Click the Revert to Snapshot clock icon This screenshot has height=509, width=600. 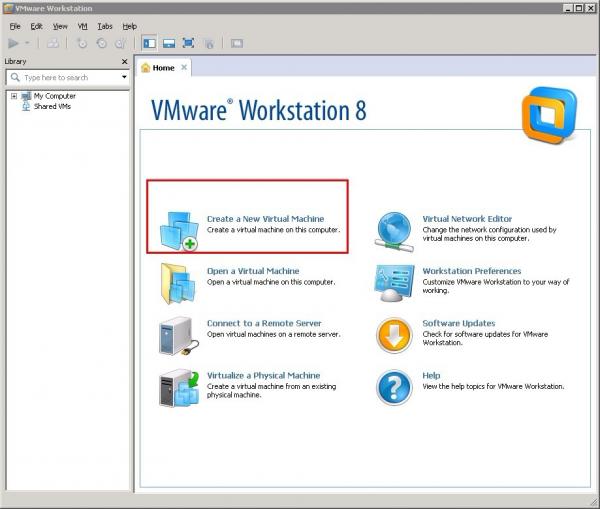101,43
